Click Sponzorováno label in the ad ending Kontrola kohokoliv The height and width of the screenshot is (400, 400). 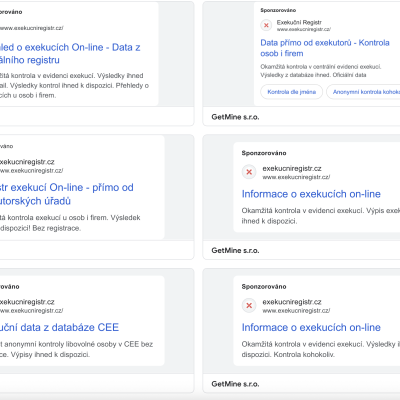pyautogui.click(x=264, y=286)
